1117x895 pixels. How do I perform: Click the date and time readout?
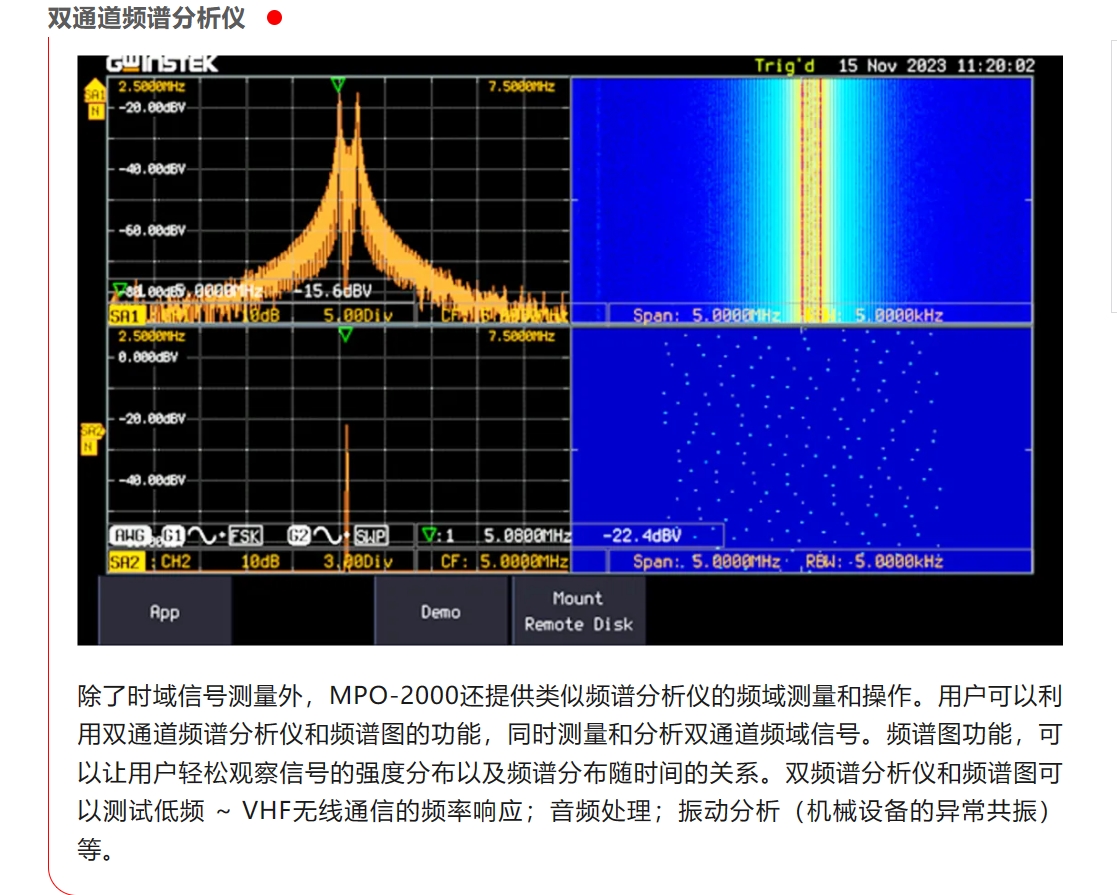[936, 66]
